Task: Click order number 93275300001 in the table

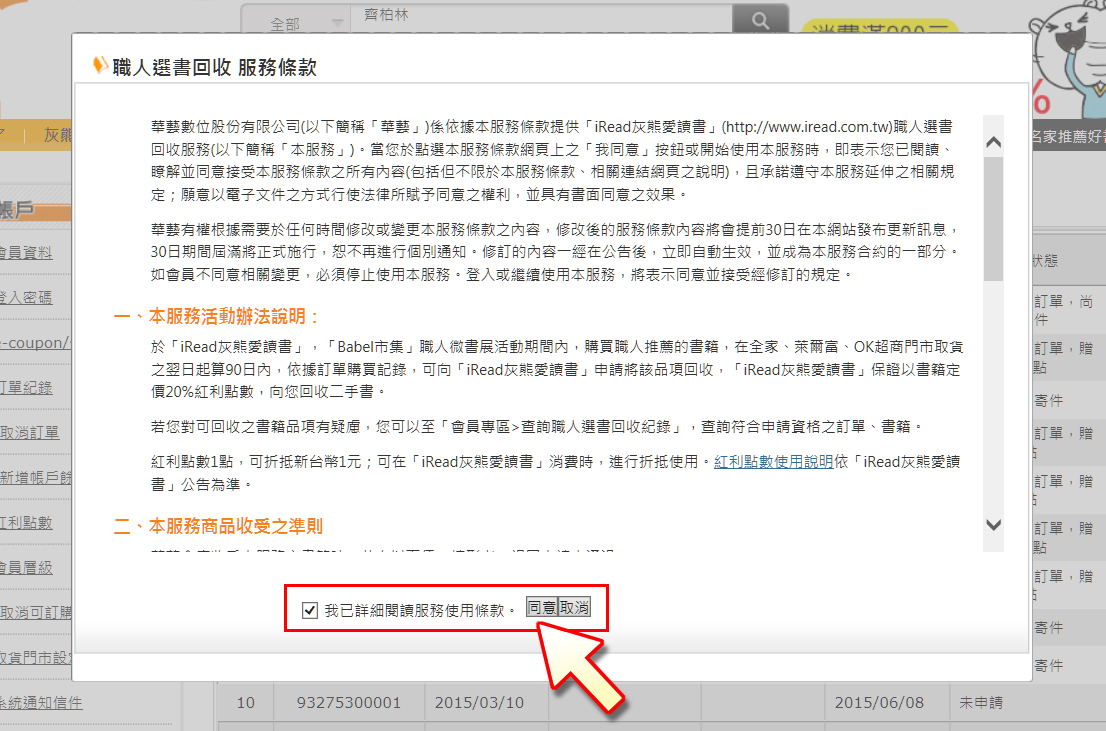Action: (x=348, y=703)
